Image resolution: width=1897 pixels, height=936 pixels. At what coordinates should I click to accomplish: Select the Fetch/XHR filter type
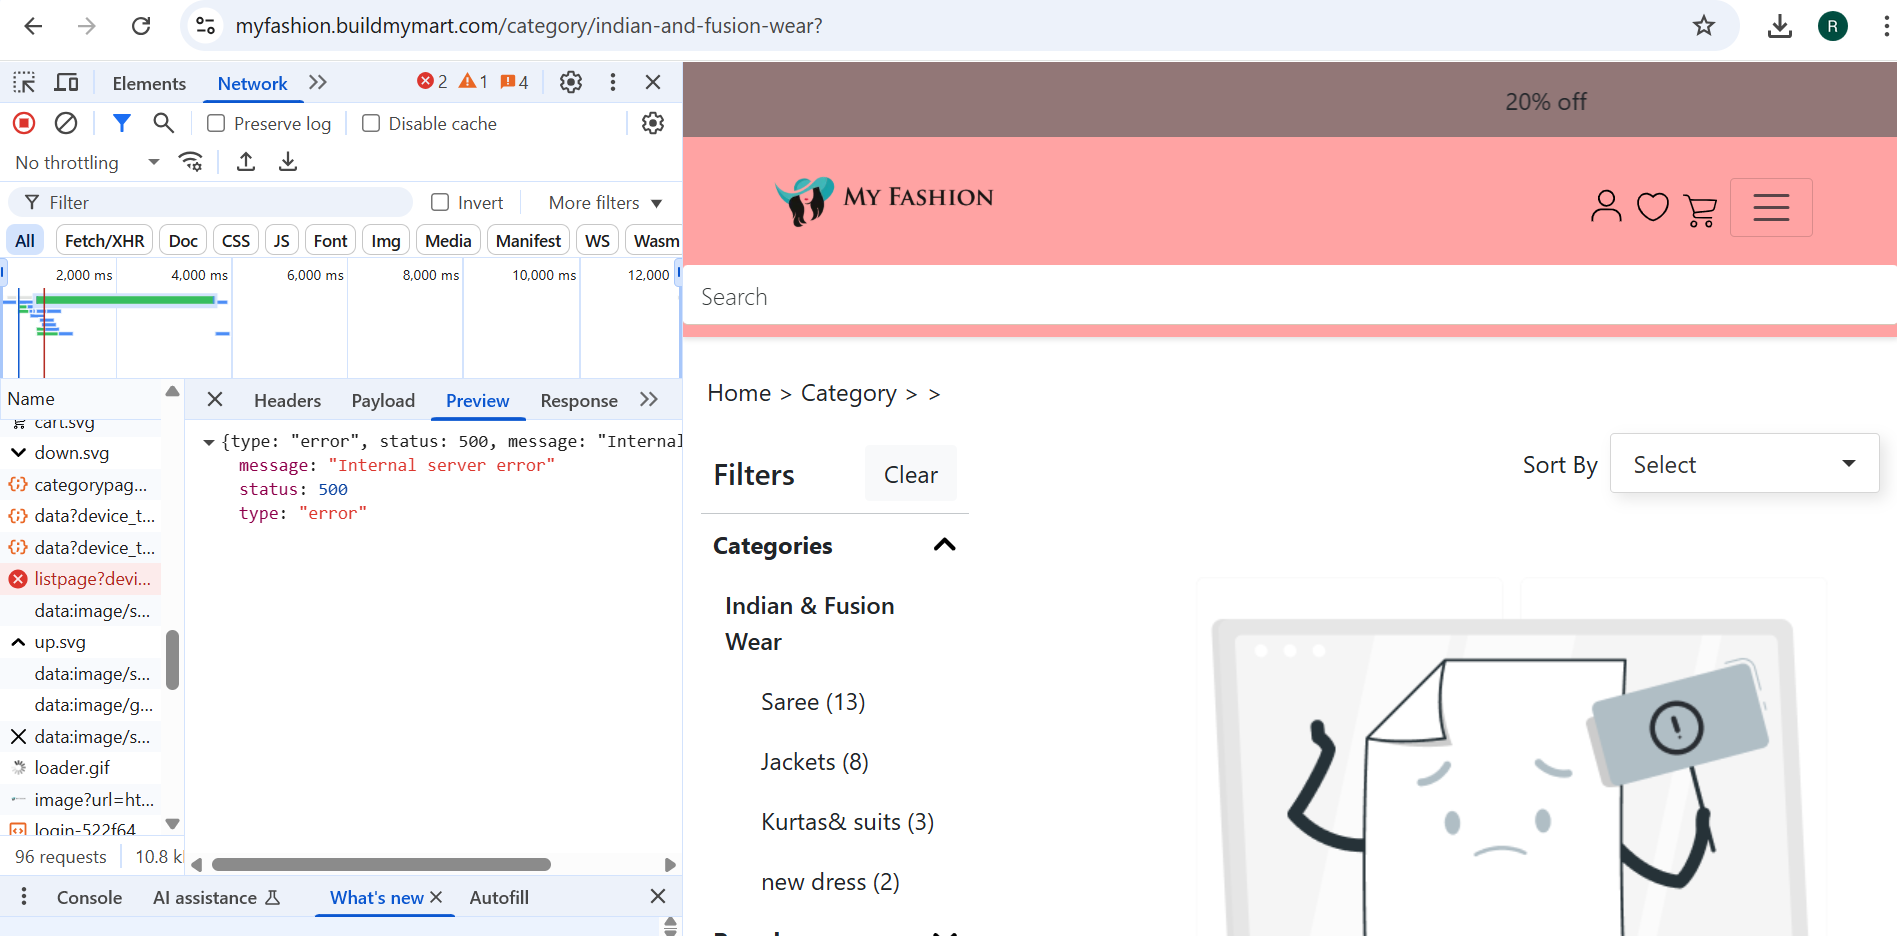tap(104, 241)
